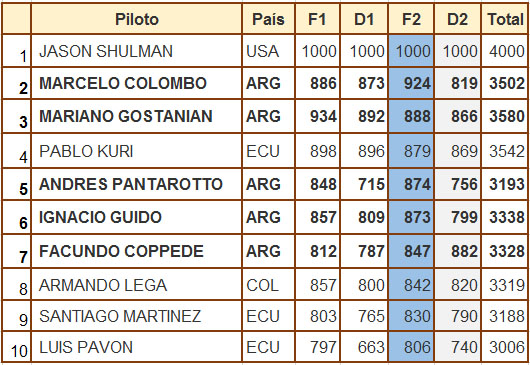Image resolution: width=530 pixels, height=365 pixels.
Task: Select the blue F2 cell showing 924
Action: pos(411,83)
